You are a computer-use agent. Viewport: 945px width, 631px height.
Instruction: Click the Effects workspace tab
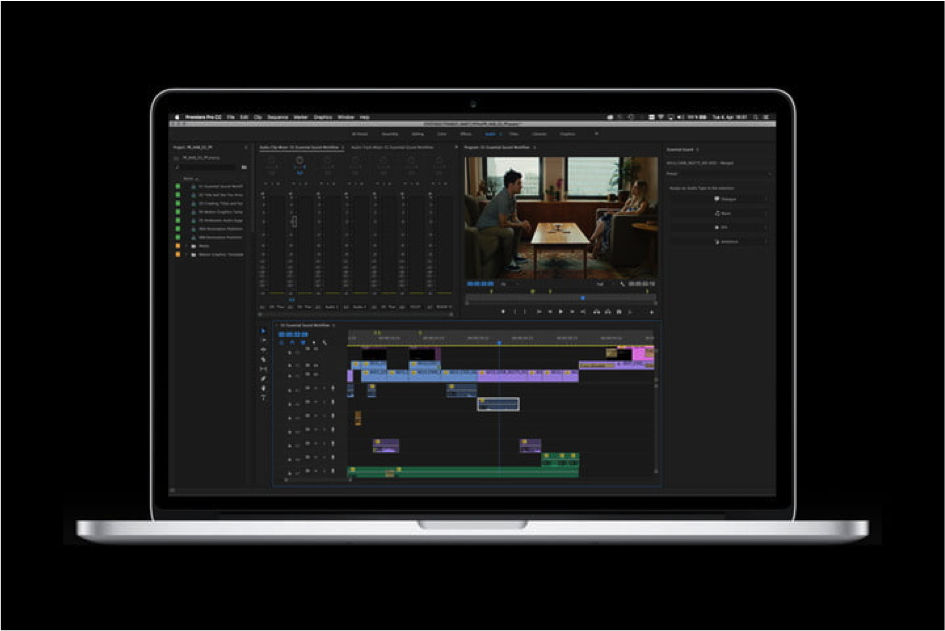pos(466,134)
